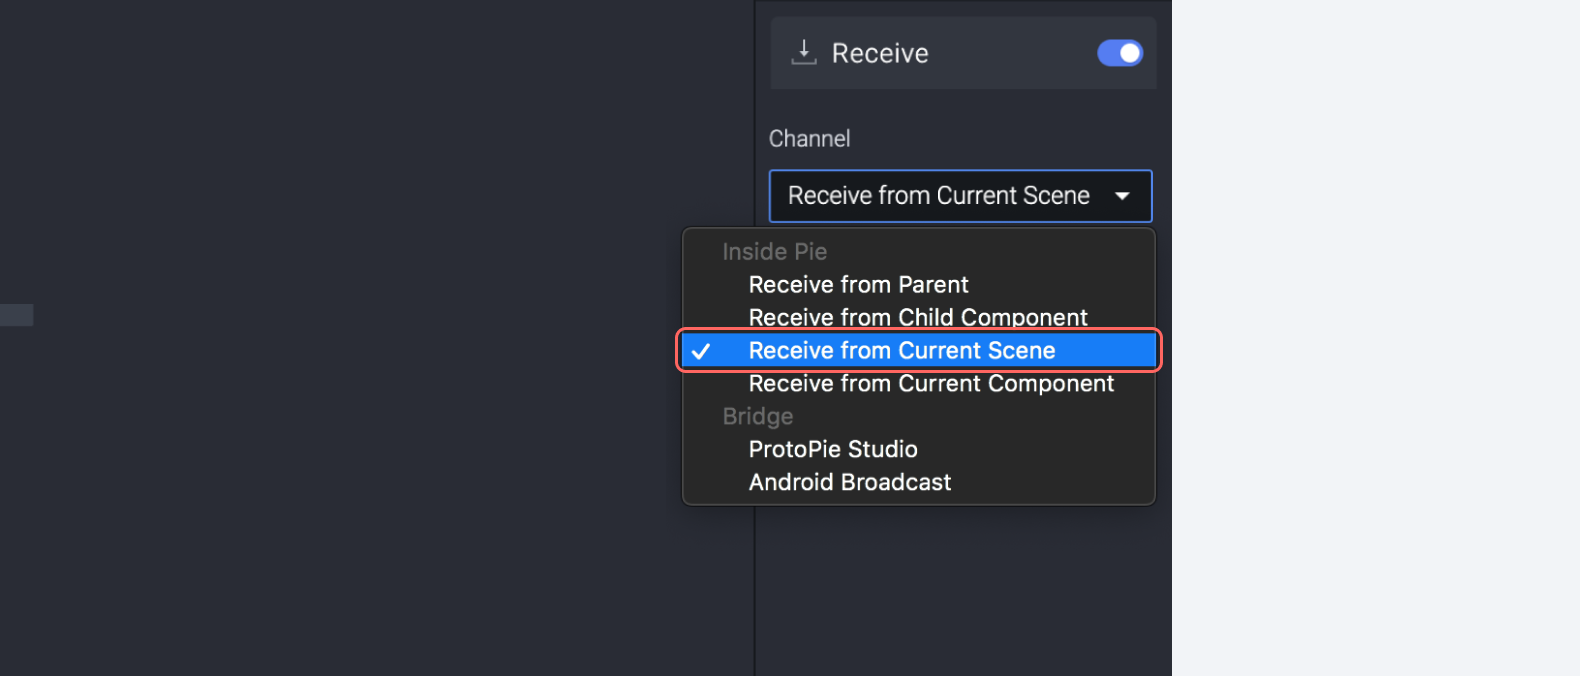Click the Channel label

[809, 138]
